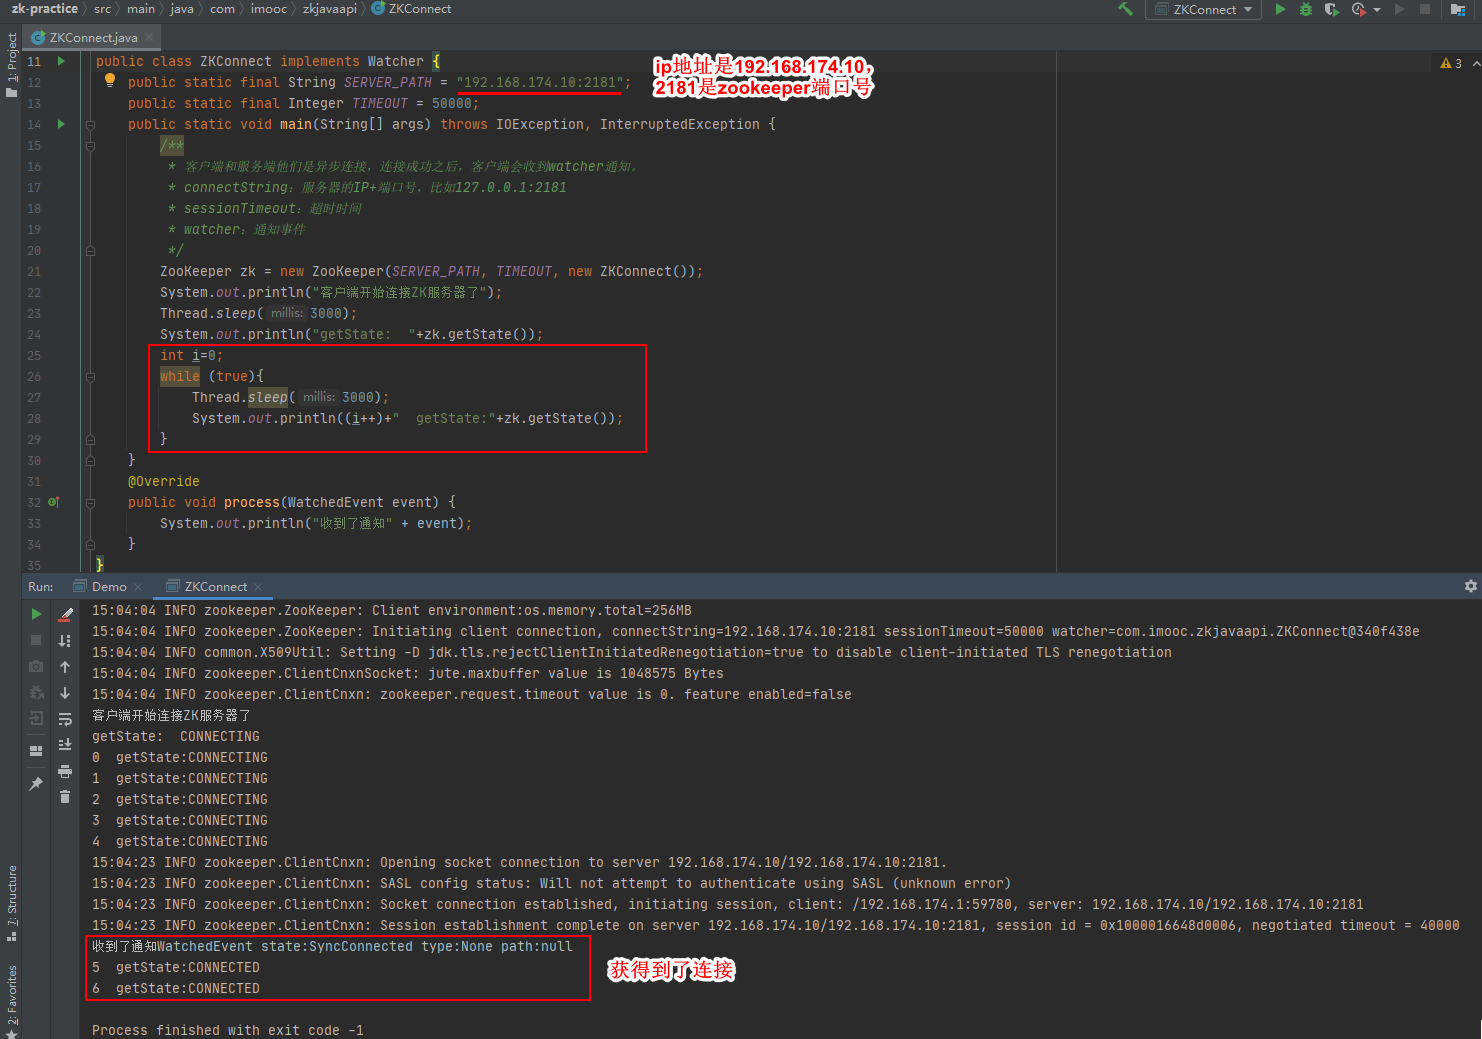Click the edit console pencil icon
1482x1039 pixels.
pyautogui.click(x=65, y=614)
